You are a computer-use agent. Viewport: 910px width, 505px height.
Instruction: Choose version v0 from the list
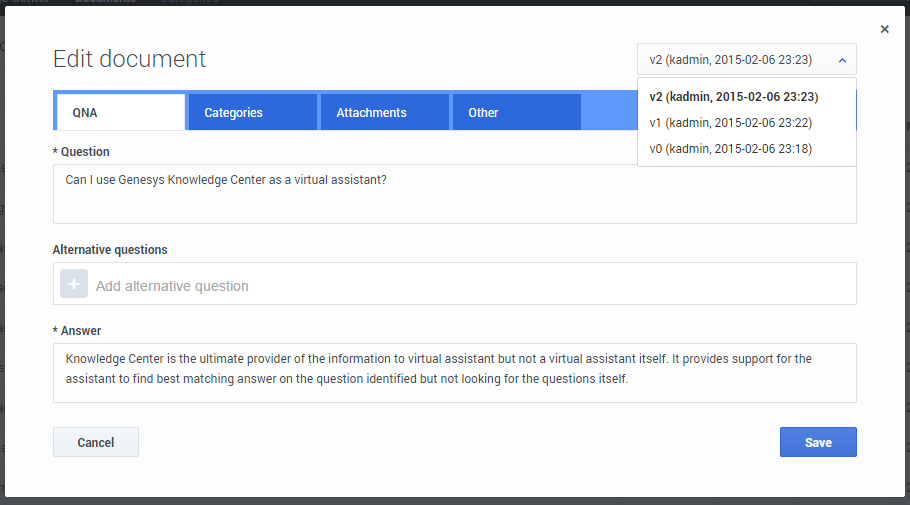point(730,149)
